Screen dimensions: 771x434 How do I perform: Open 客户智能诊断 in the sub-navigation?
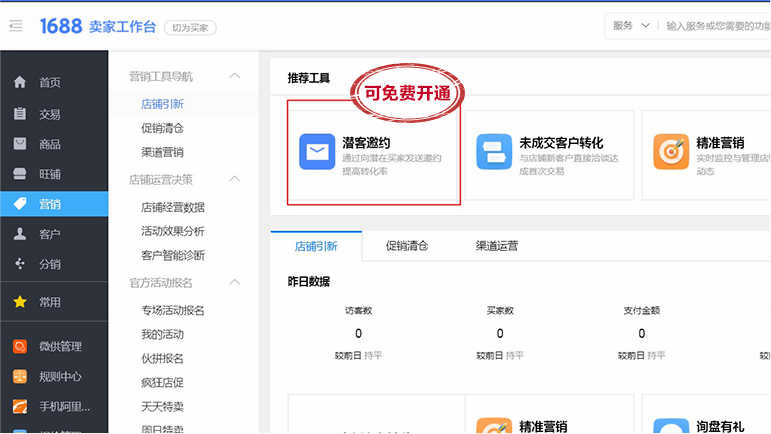pyautogui.click(x=173, y=255)
